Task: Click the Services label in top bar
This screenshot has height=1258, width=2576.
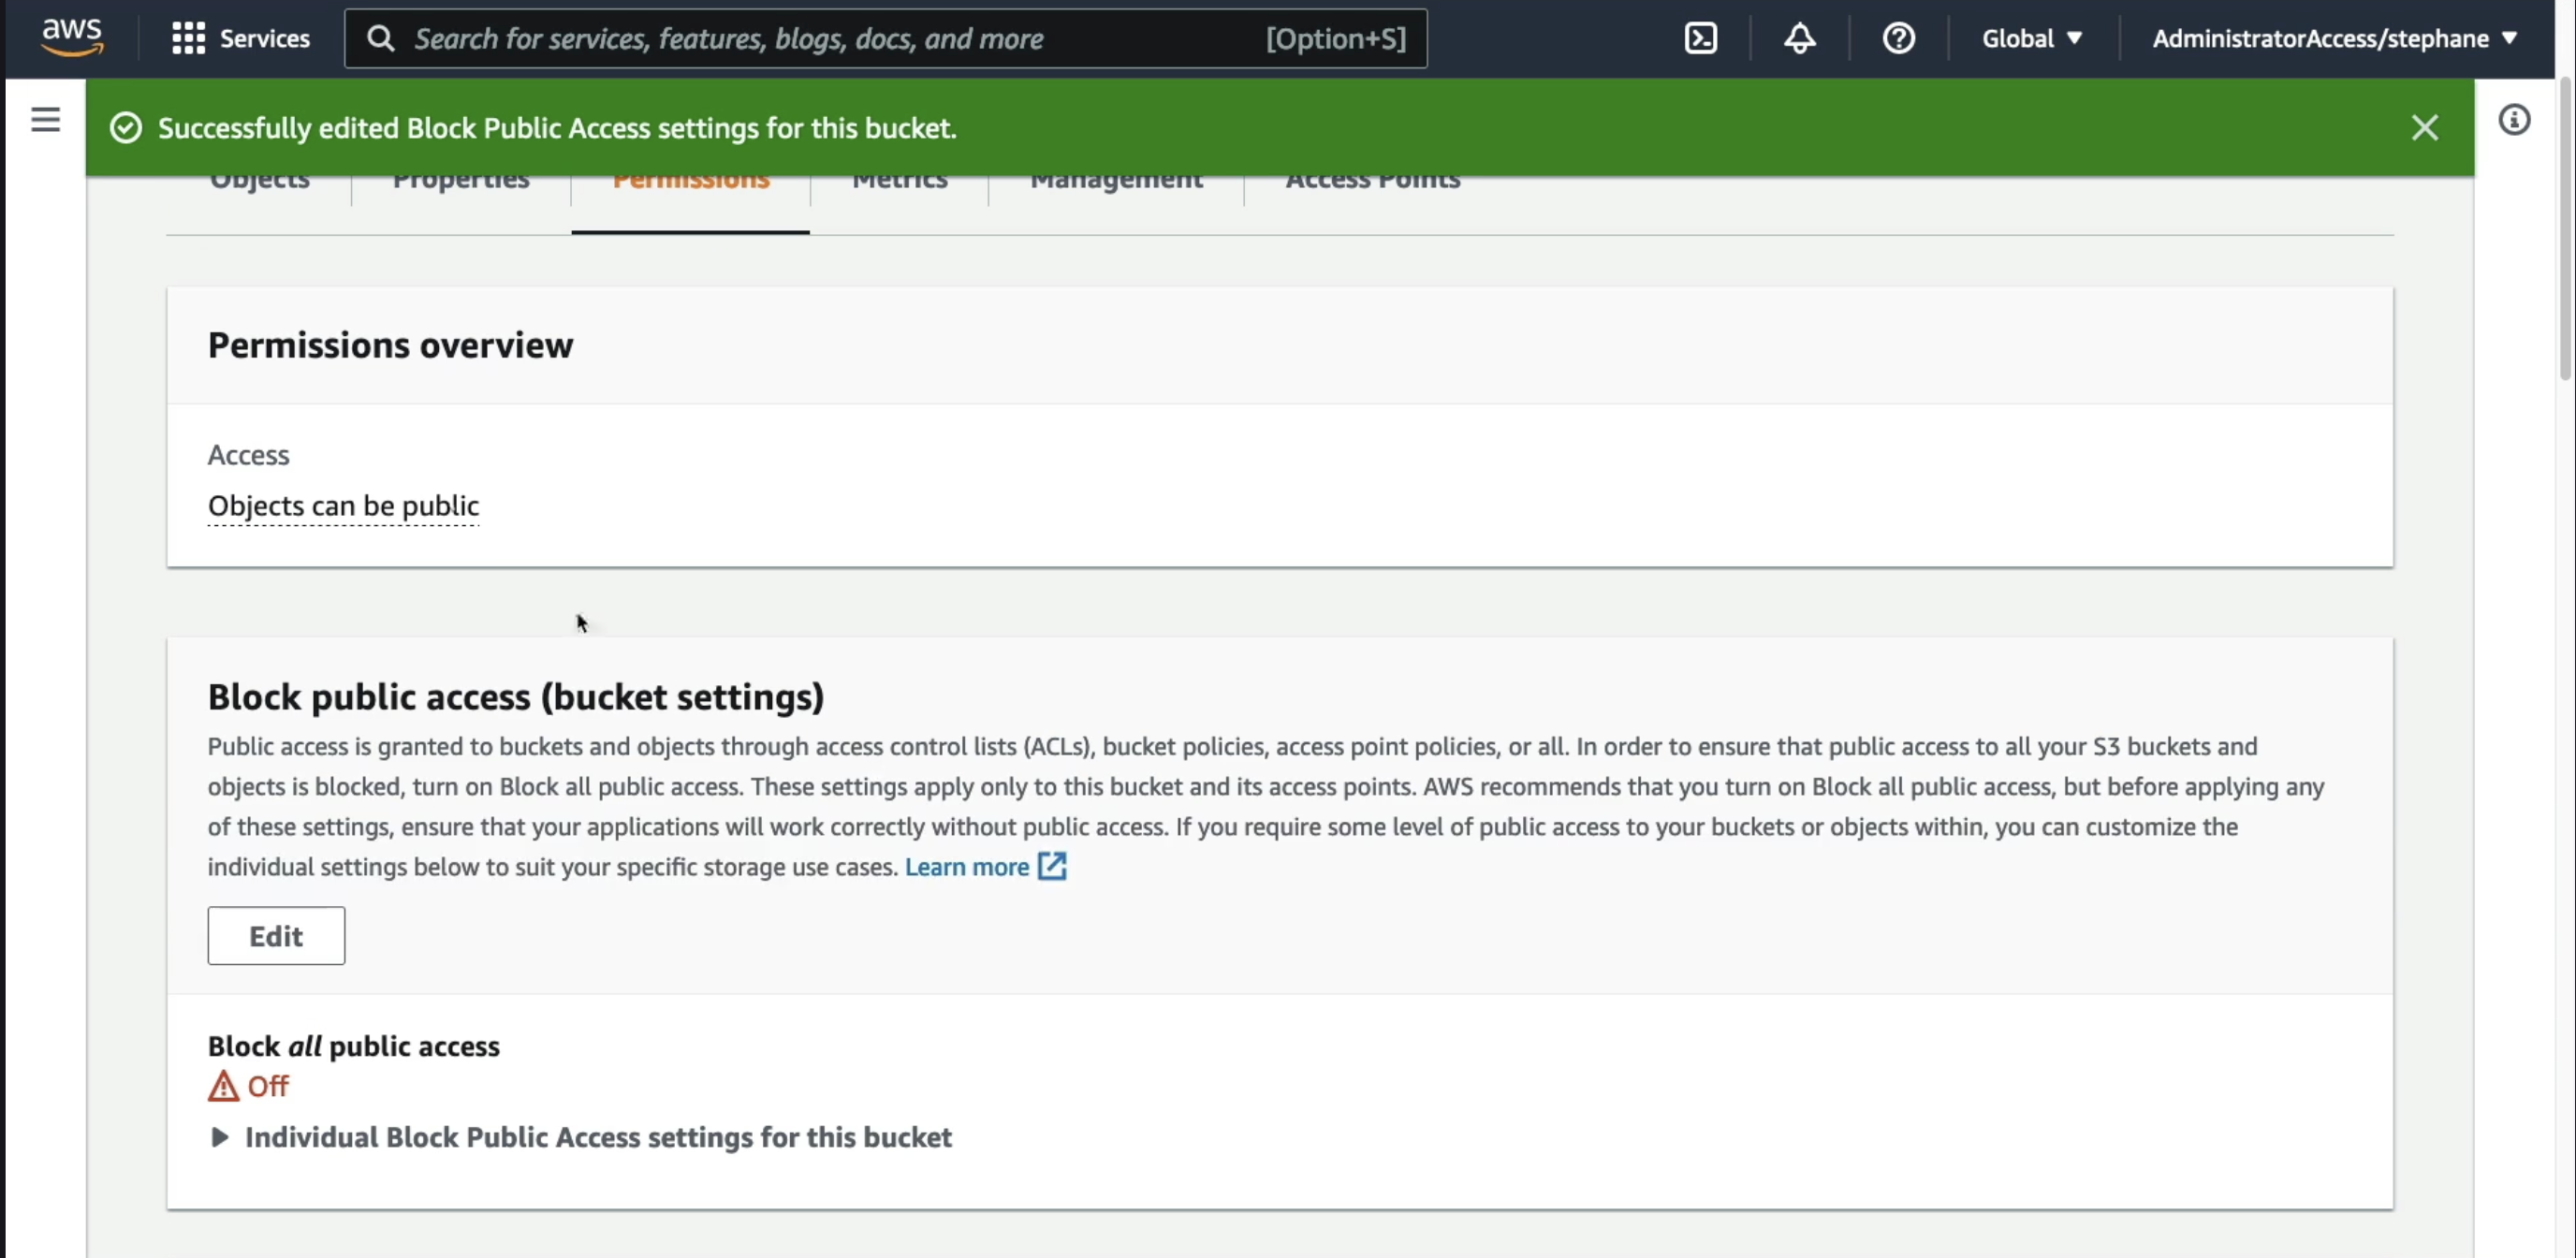Action: (x=265, y=38)
